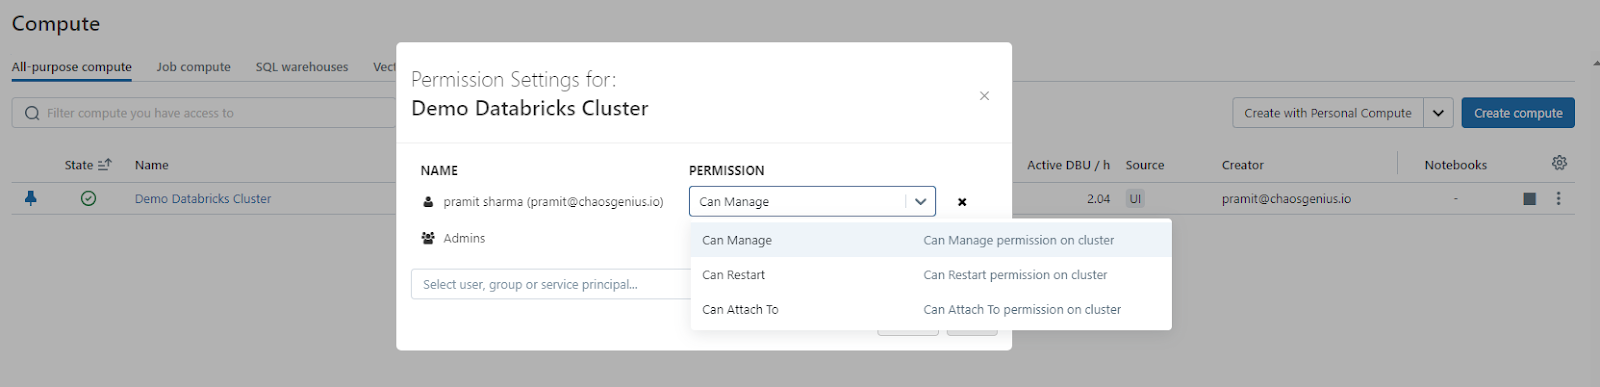Open the Can Manage permission dropdown arrow
Image resolution: width=1600 pixels, height=387 pixels.
(920, 201)
